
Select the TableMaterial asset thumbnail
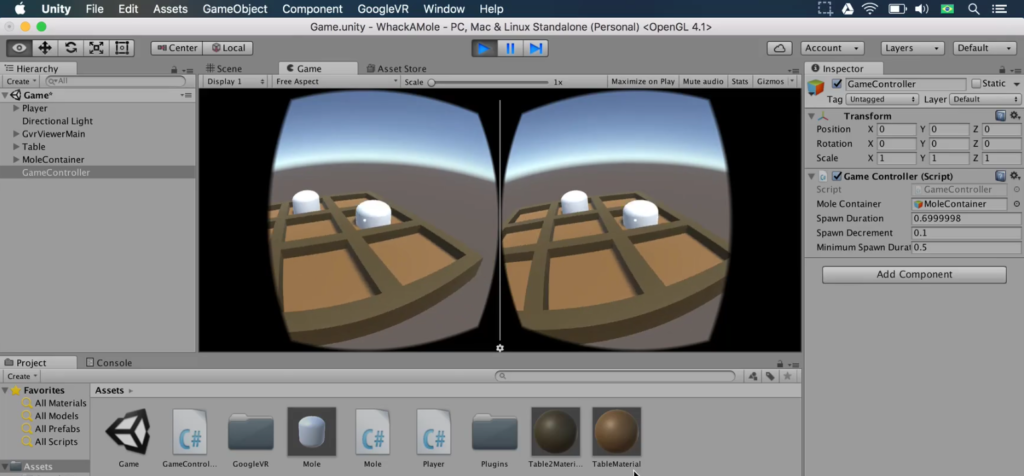pos(616,432)
